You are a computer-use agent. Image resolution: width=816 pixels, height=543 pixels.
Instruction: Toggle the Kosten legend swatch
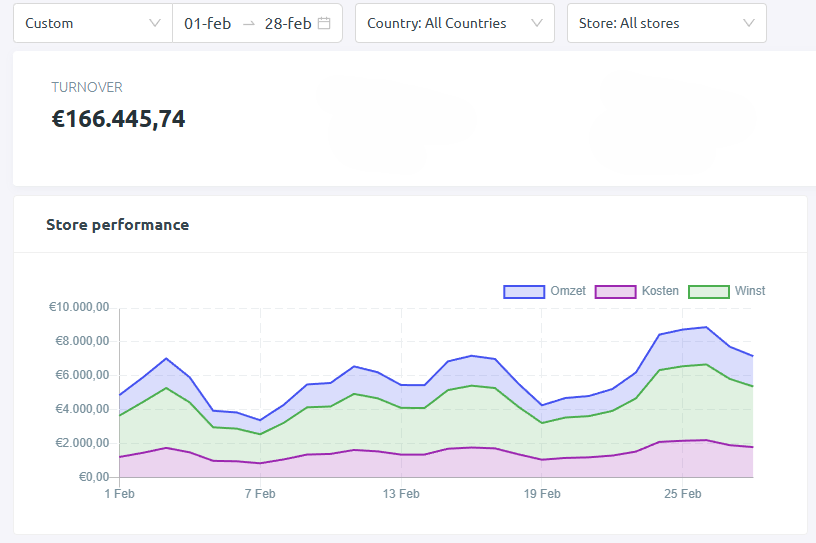point(616,292)
